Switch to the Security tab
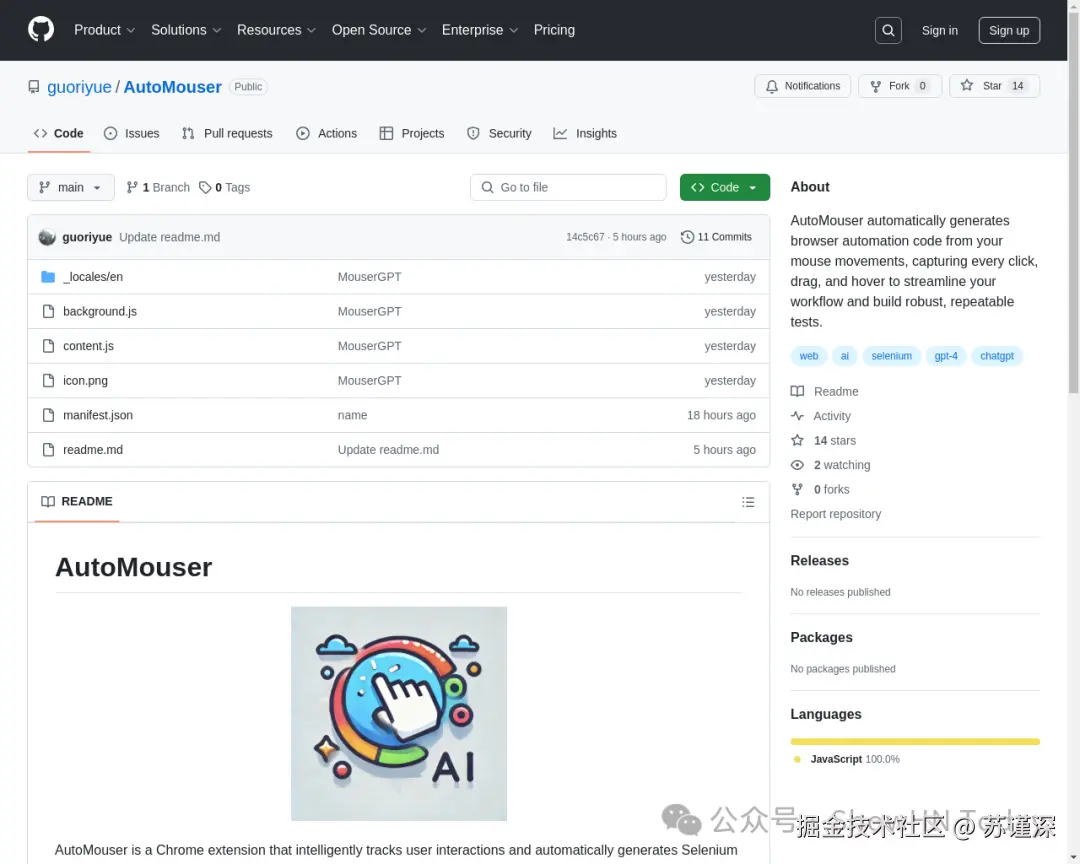1080x864 pixels. [499, 134]
